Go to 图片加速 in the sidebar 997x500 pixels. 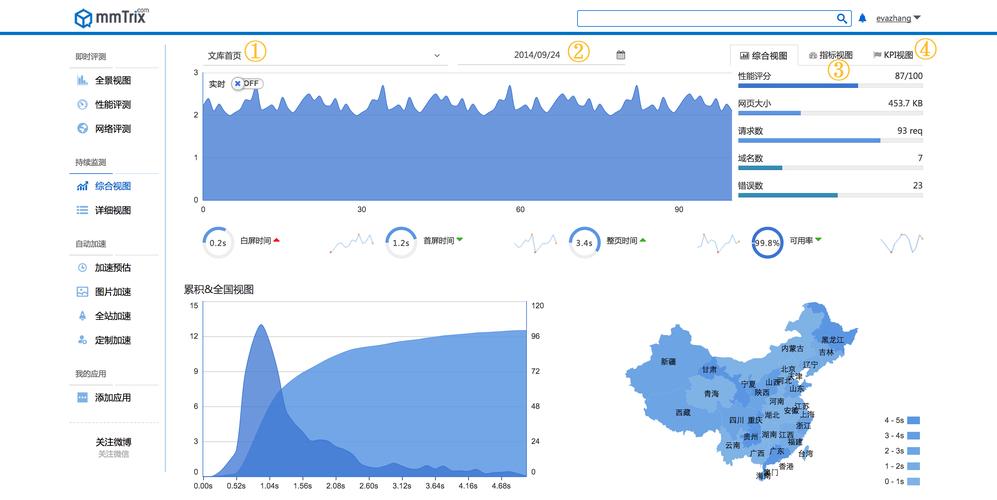coord(112,292)
